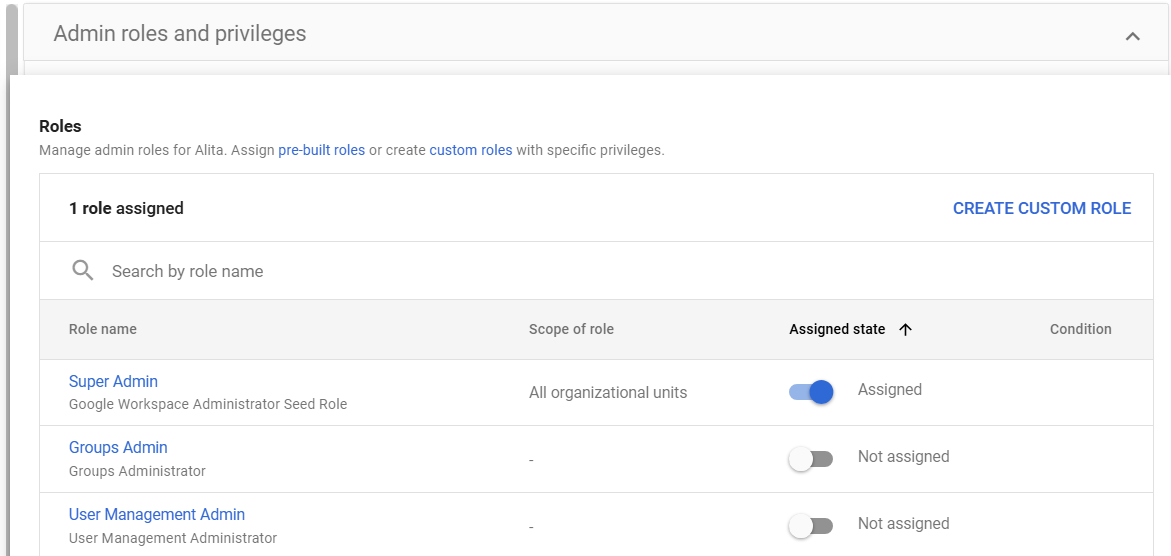Turn on User Management Admin toggle
The width and height of the screenshot is (1171, 556).
coord(811,526)
